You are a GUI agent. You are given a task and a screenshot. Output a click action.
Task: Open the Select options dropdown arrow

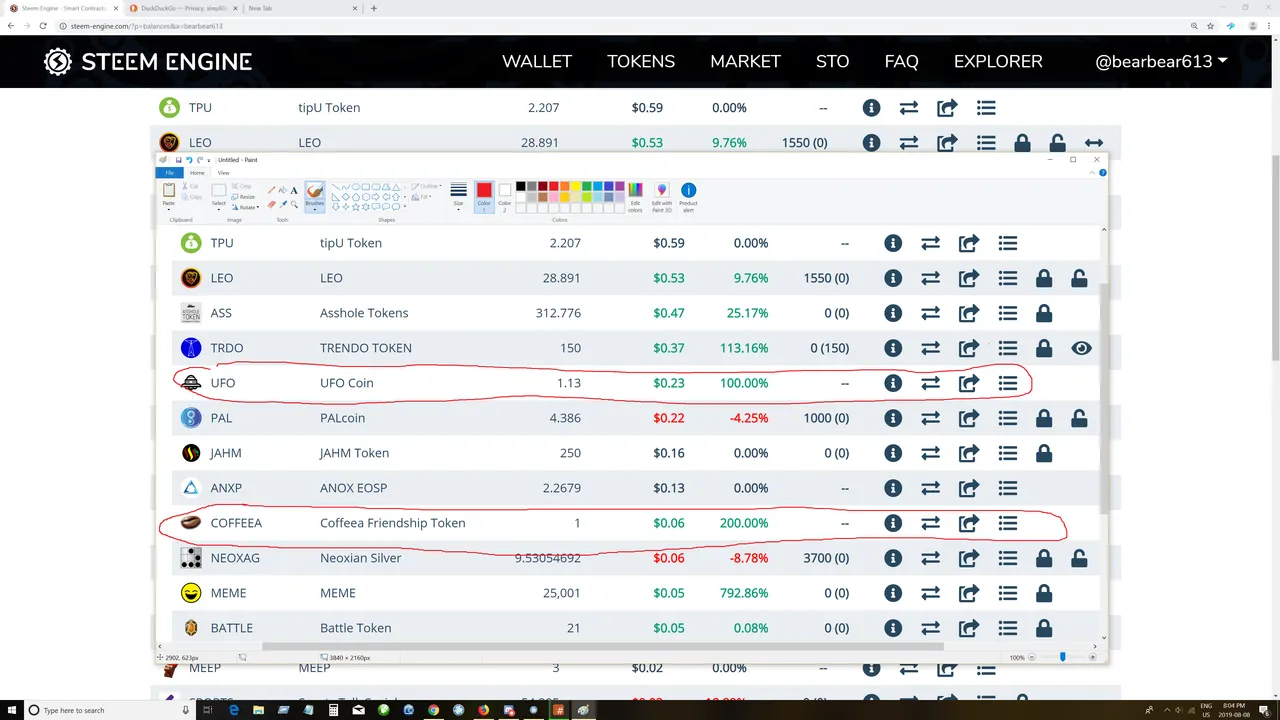[x=218, y=209]
